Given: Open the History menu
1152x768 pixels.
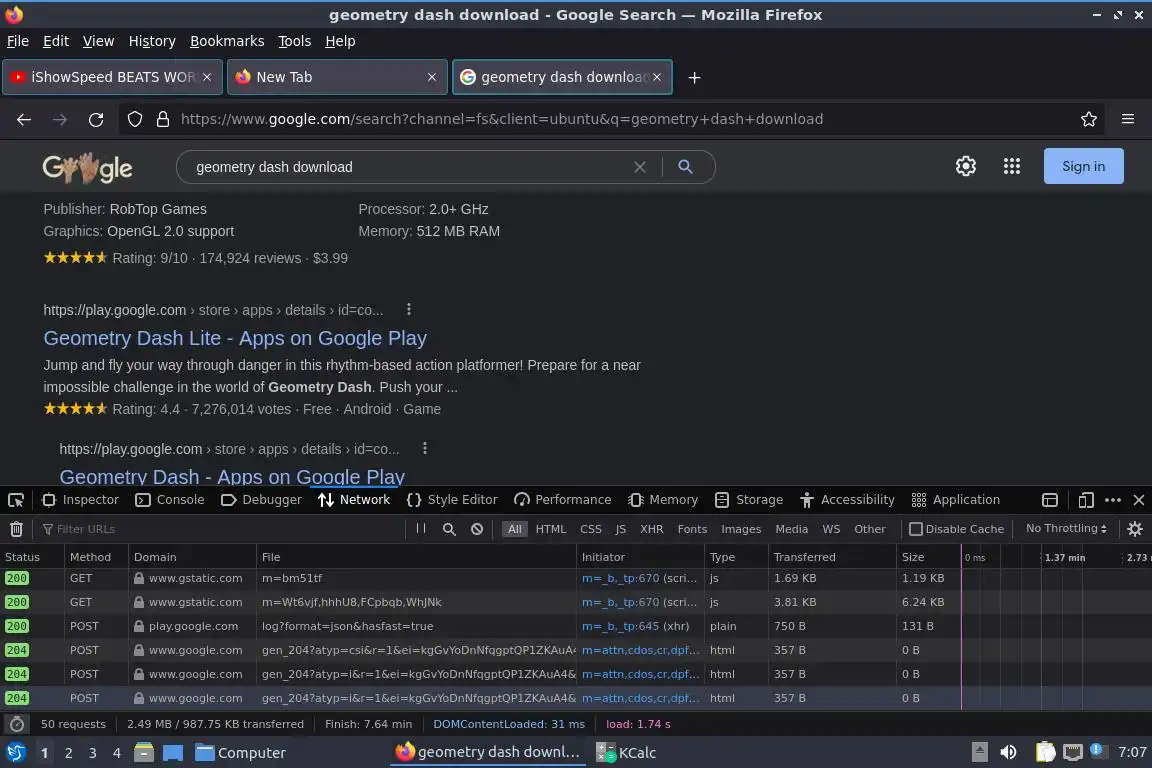Looking at the screenshot, I should [152, 41].
